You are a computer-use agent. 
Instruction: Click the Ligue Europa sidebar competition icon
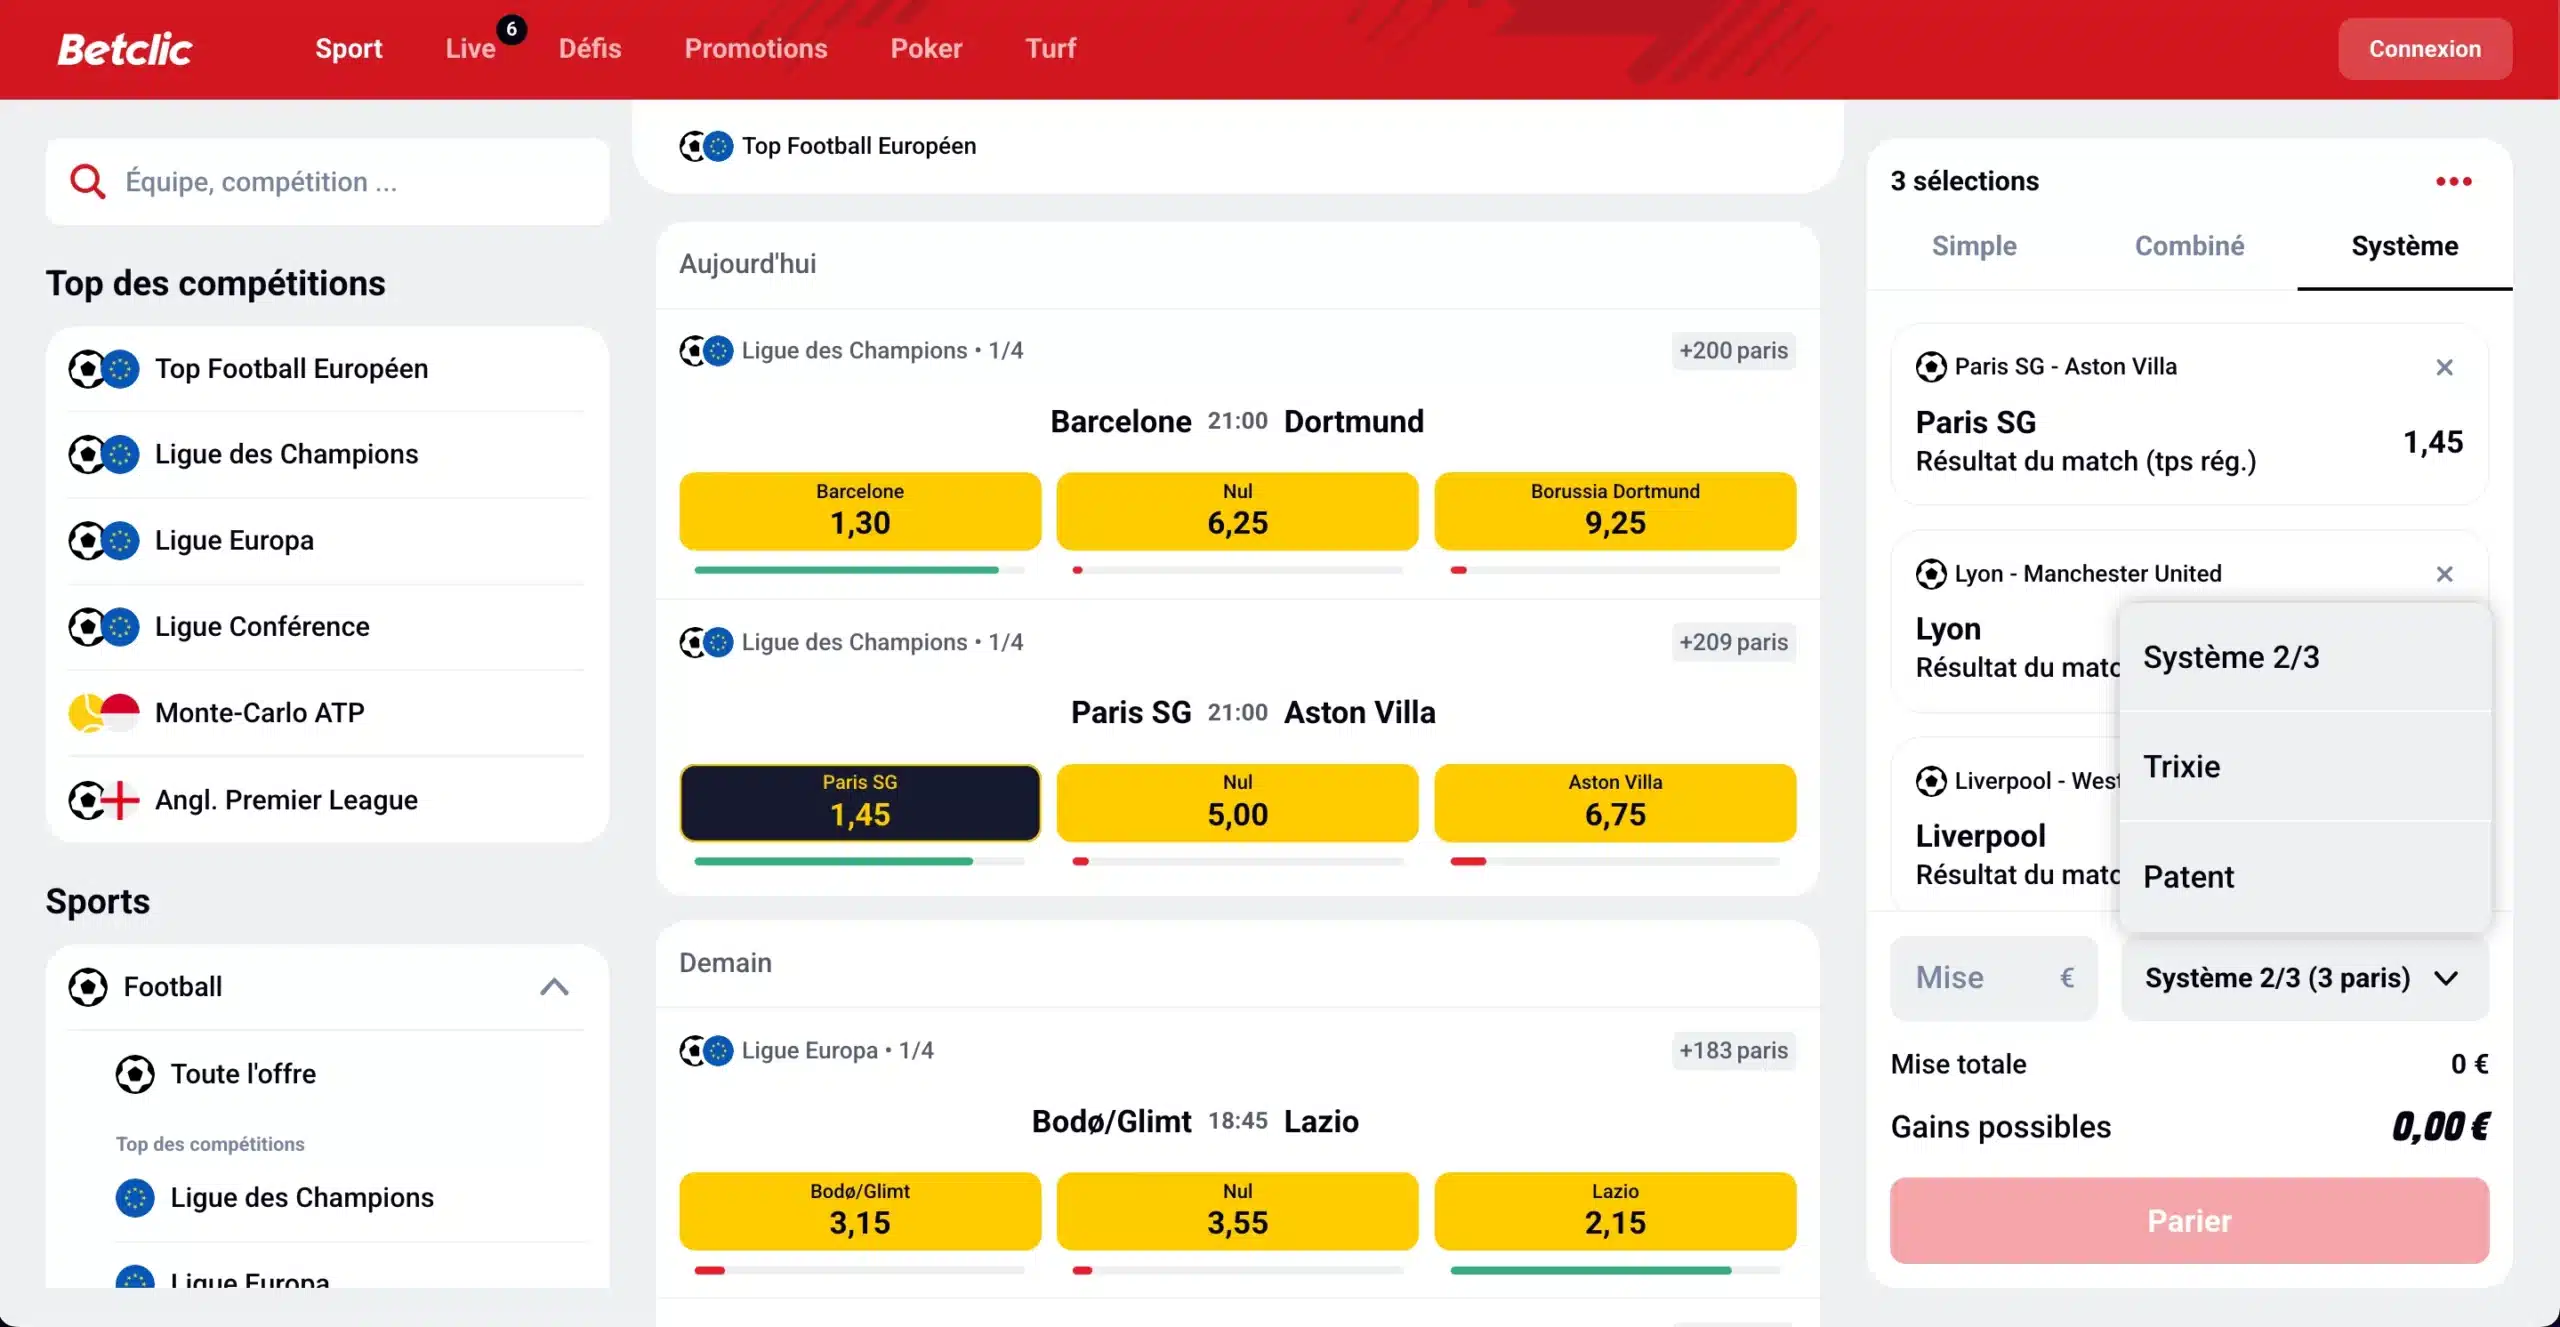(x=104, y=541)
